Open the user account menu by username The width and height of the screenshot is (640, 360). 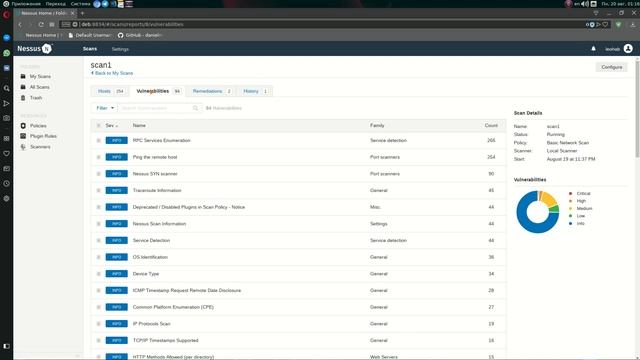(612, 49)
